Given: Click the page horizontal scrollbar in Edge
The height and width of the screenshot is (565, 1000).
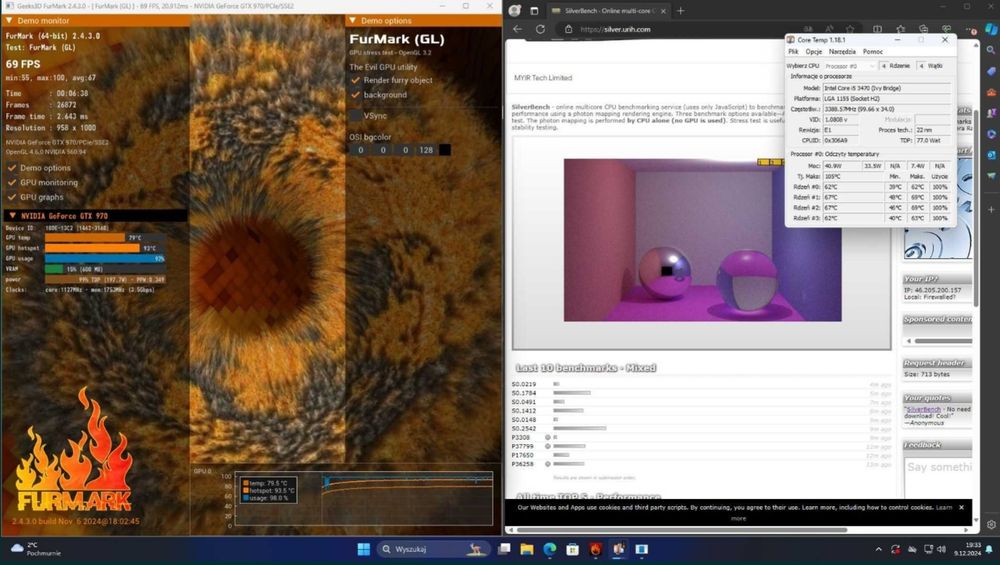Looking at the screenshot, I should pyautogui.click(x=682, y=530).
